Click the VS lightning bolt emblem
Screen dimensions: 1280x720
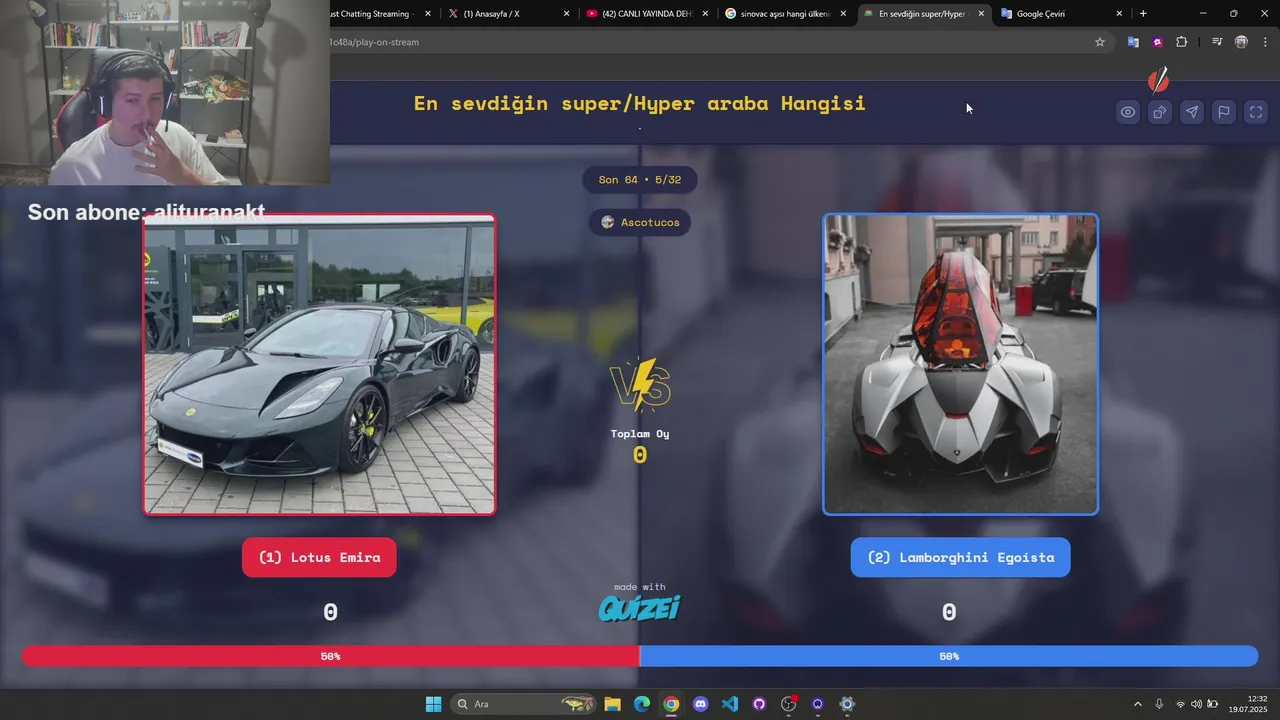click(x=640, y=386)
